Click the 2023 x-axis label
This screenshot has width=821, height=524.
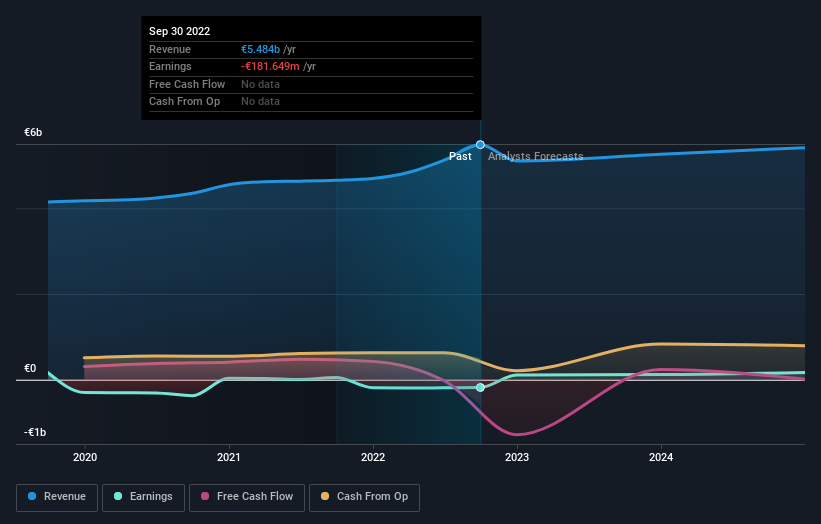(x=517, y=457)
